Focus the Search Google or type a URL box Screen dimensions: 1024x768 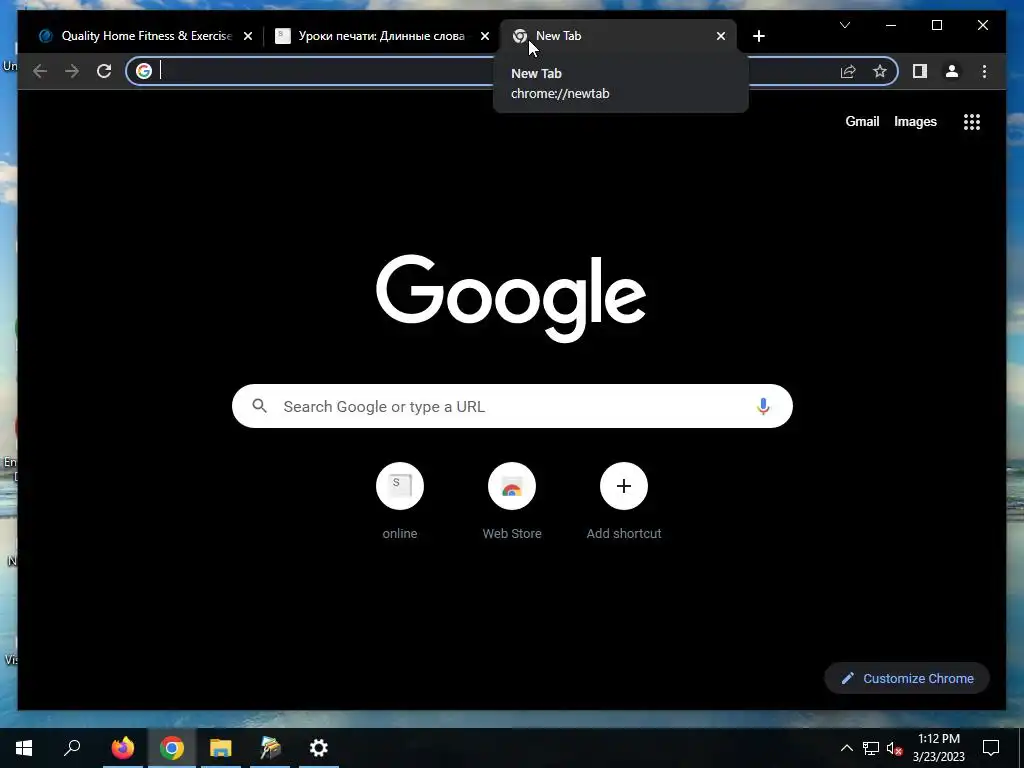pyautogui.click(x=512, y=406)
